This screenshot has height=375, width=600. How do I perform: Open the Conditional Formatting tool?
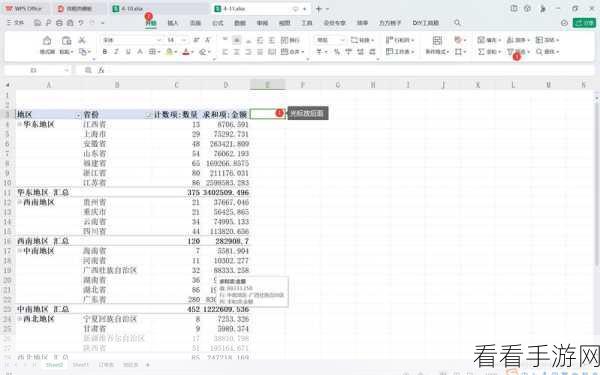coord(437,45)
